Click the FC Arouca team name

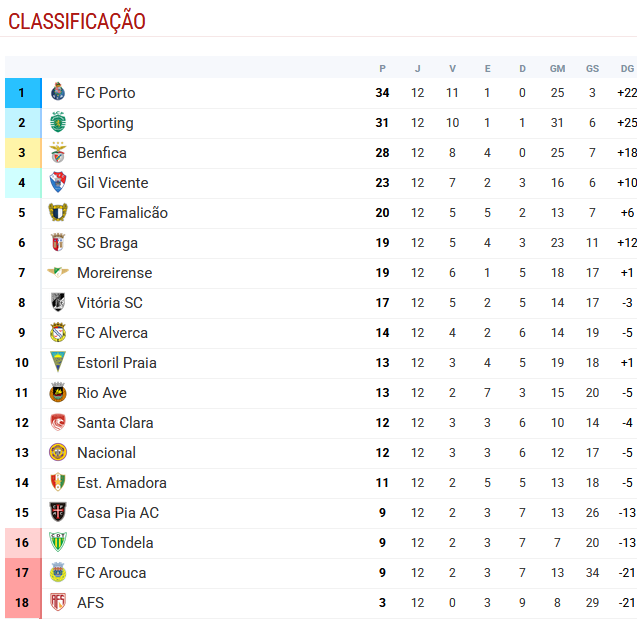pos(111,573)
